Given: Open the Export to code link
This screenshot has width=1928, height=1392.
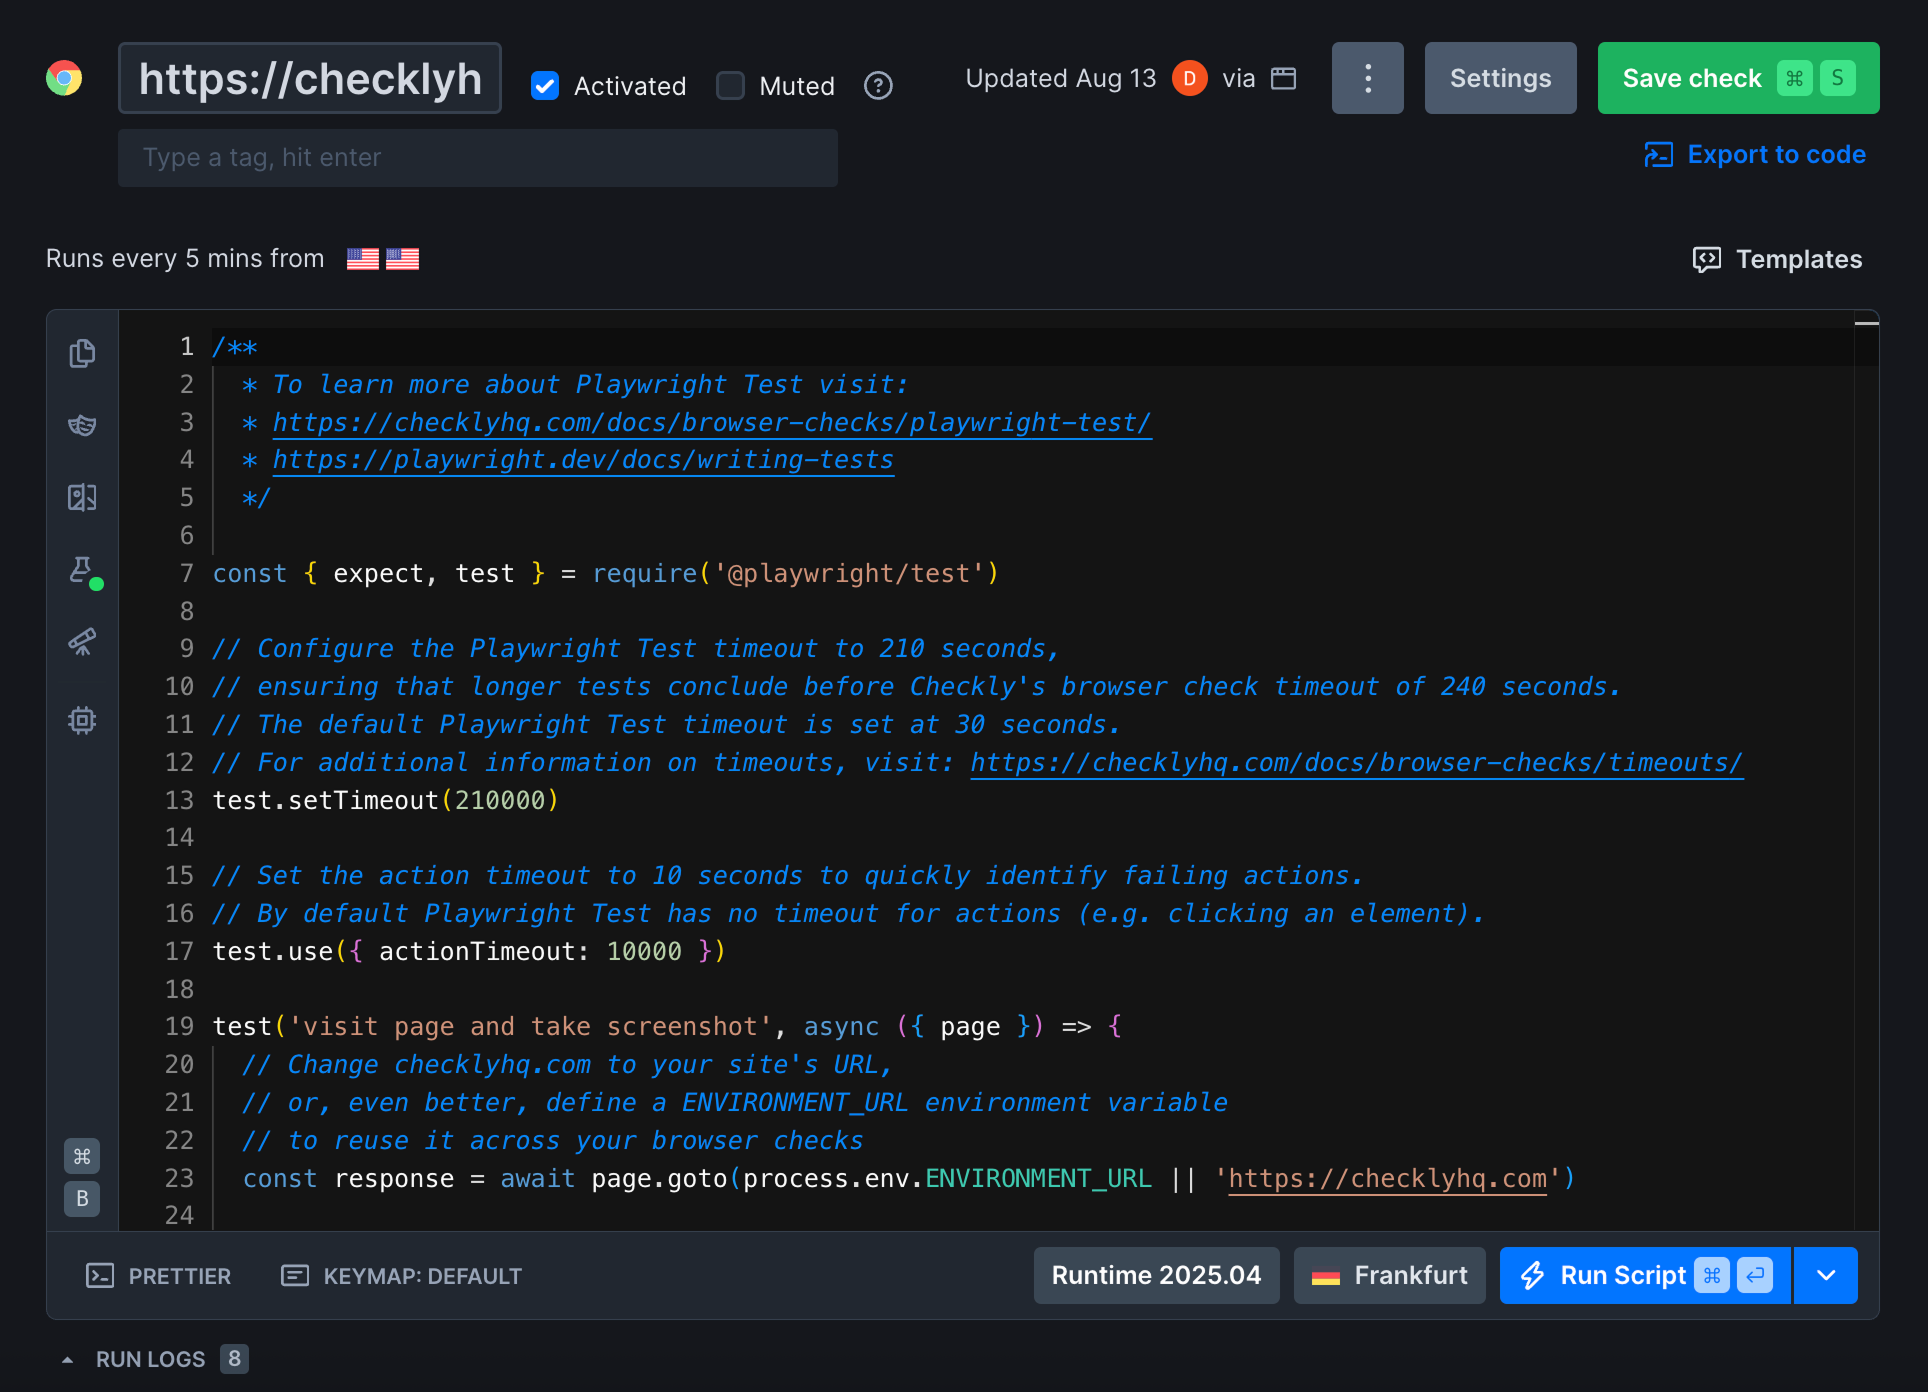Looking at the screenshot, I should click(x=1755, y=154).
